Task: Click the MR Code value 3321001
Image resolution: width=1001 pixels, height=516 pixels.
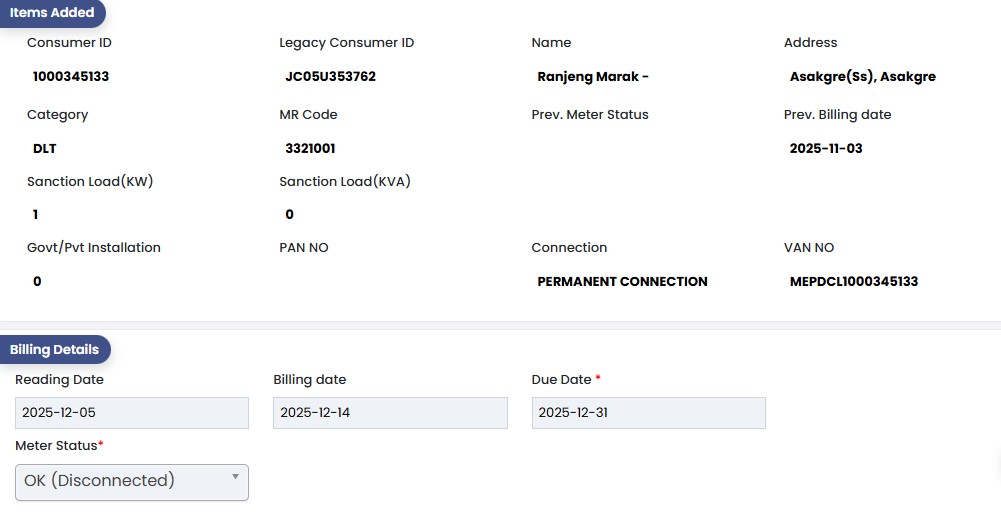Action: (310, 149)
